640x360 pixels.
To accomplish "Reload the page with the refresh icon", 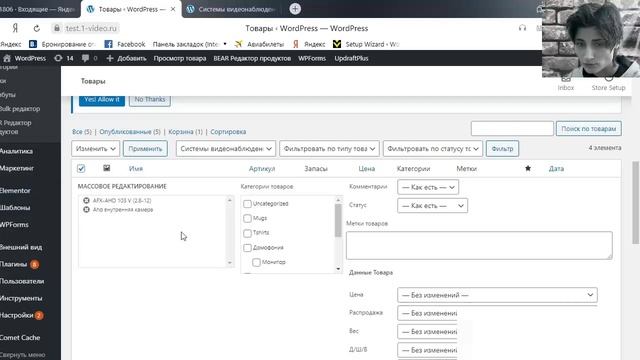I will 37,28.
